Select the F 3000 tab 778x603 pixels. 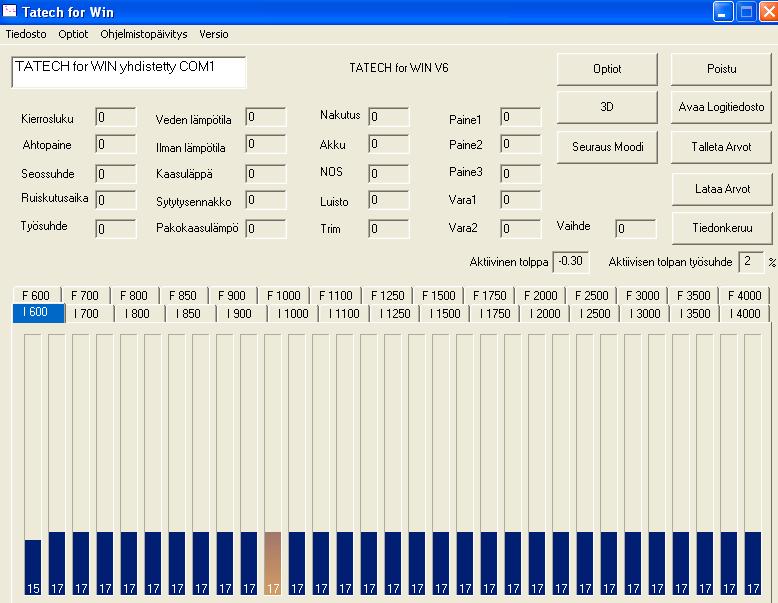click(x=643, y=296)
